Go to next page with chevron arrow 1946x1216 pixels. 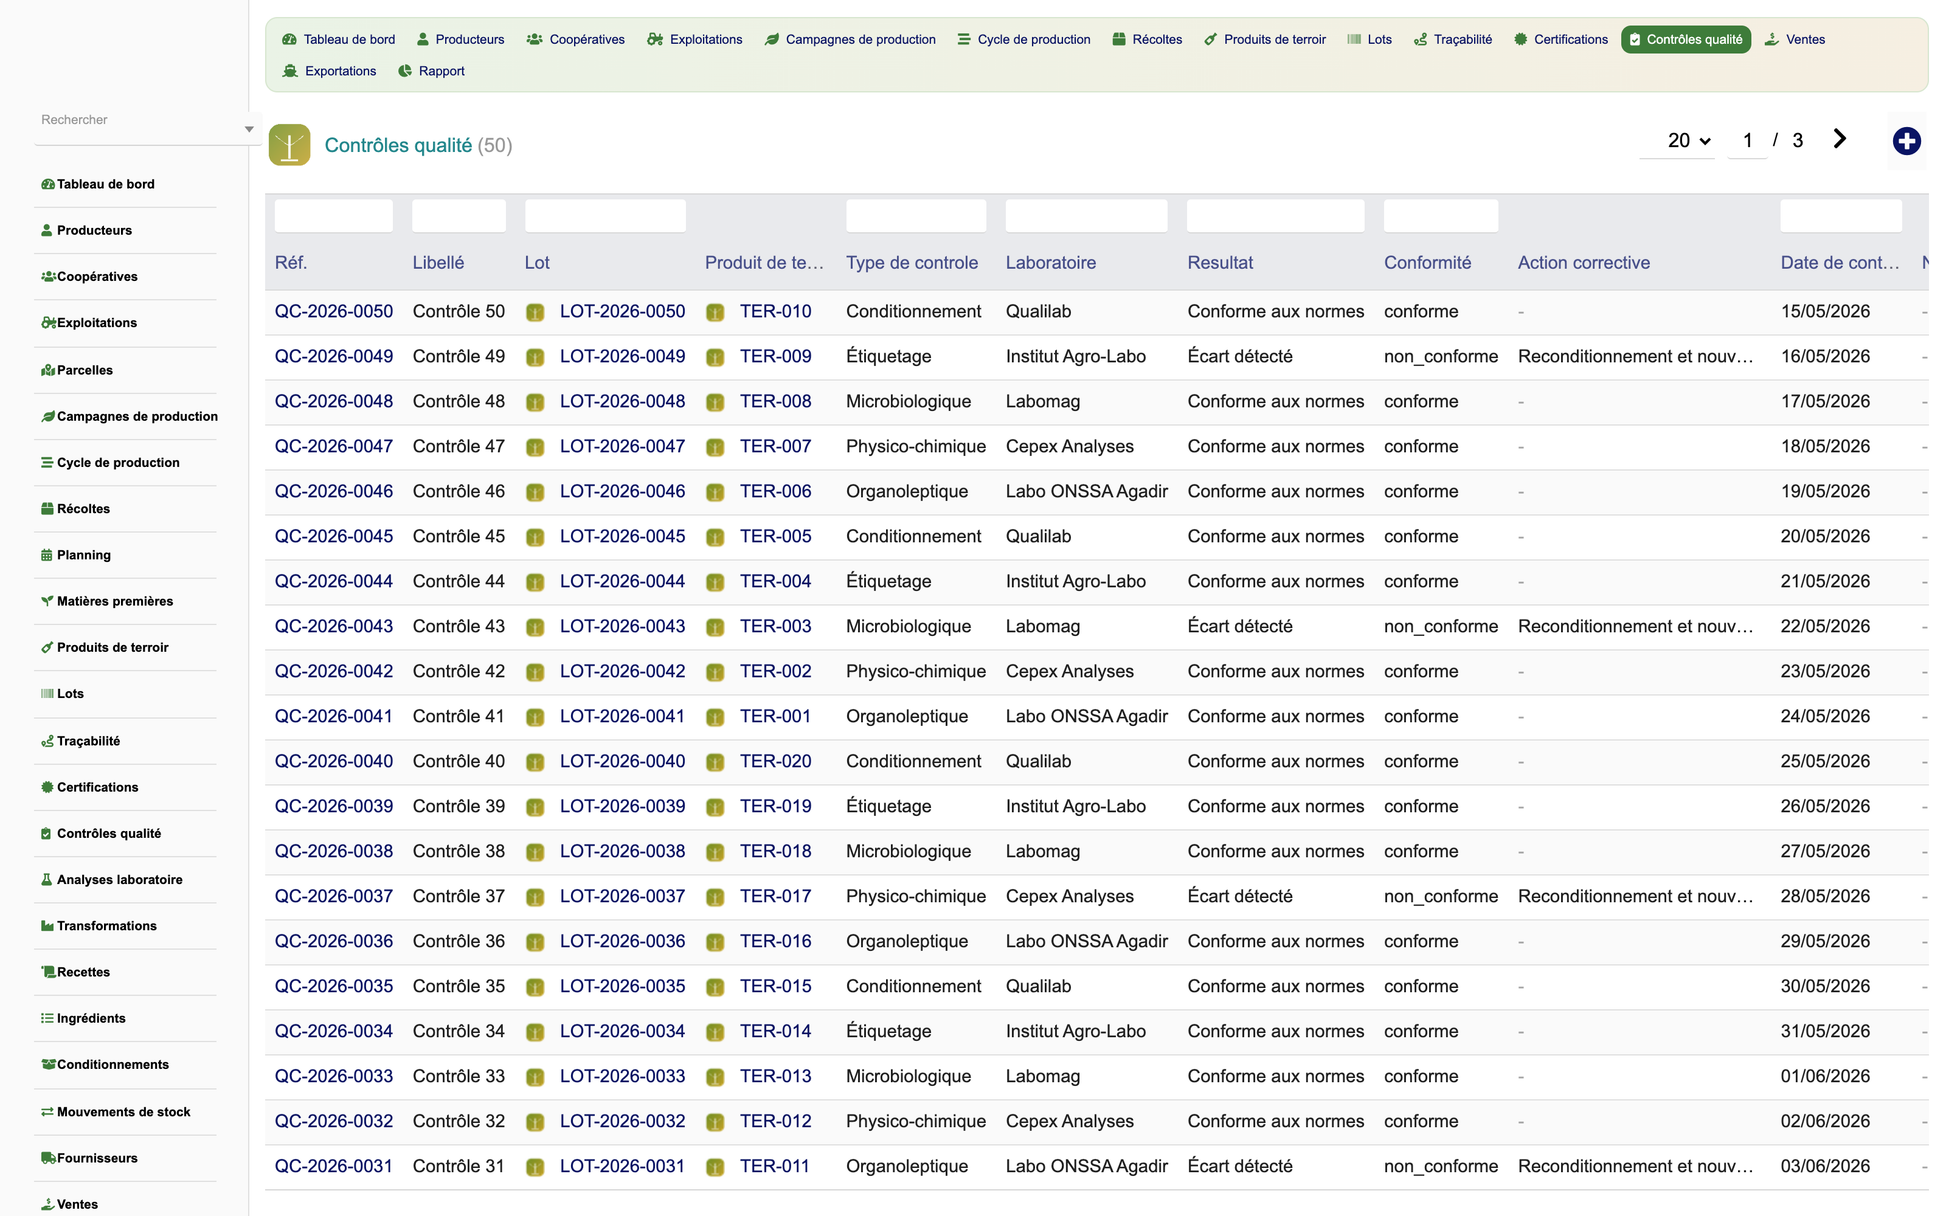coord(1839,139)
